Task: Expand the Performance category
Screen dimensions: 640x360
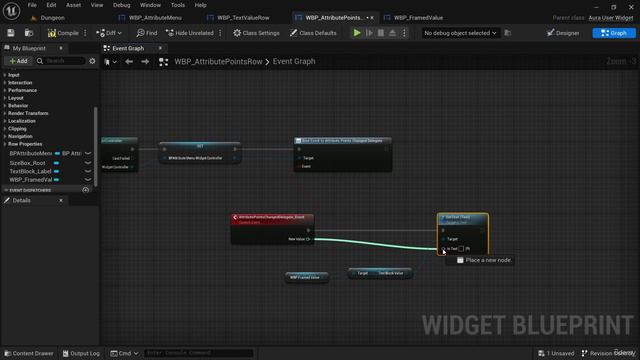Action: point(5,90)
